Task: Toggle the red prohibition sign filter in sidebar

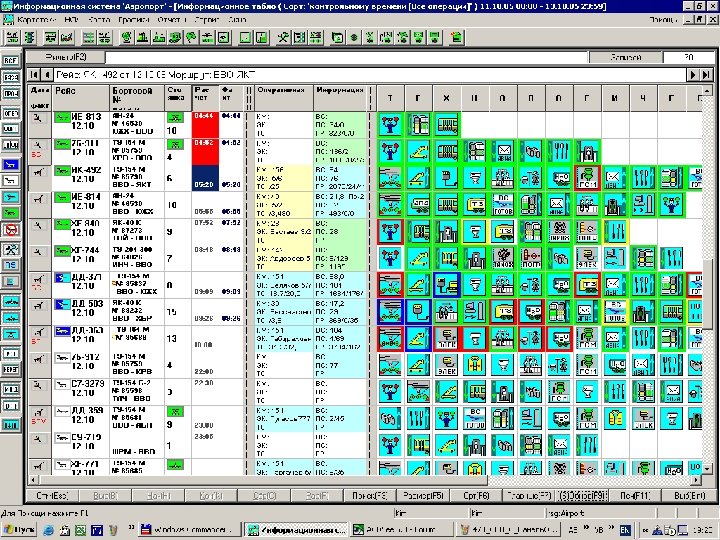Action: (x=11, y=230)
